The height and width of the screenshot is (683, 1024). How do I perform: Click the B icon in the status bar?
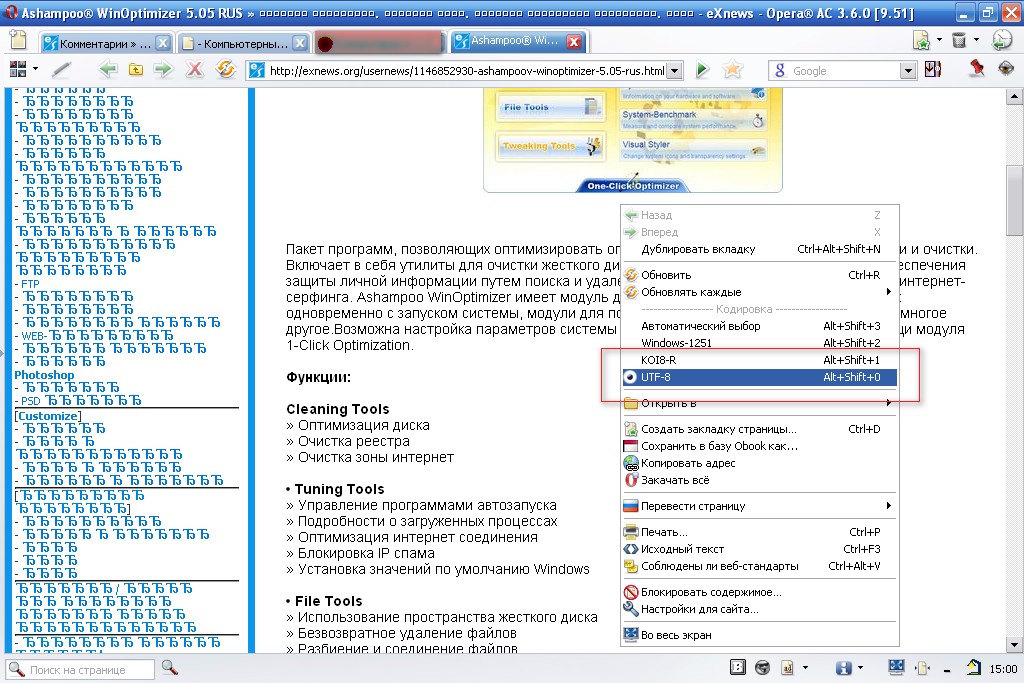(737, 667)
